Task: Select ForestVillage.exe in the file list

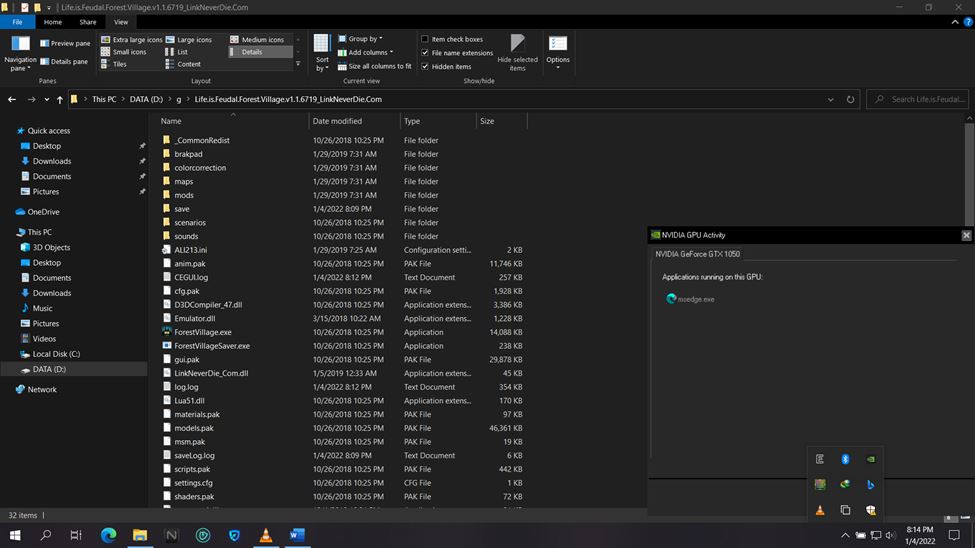Action: (202, 332)
